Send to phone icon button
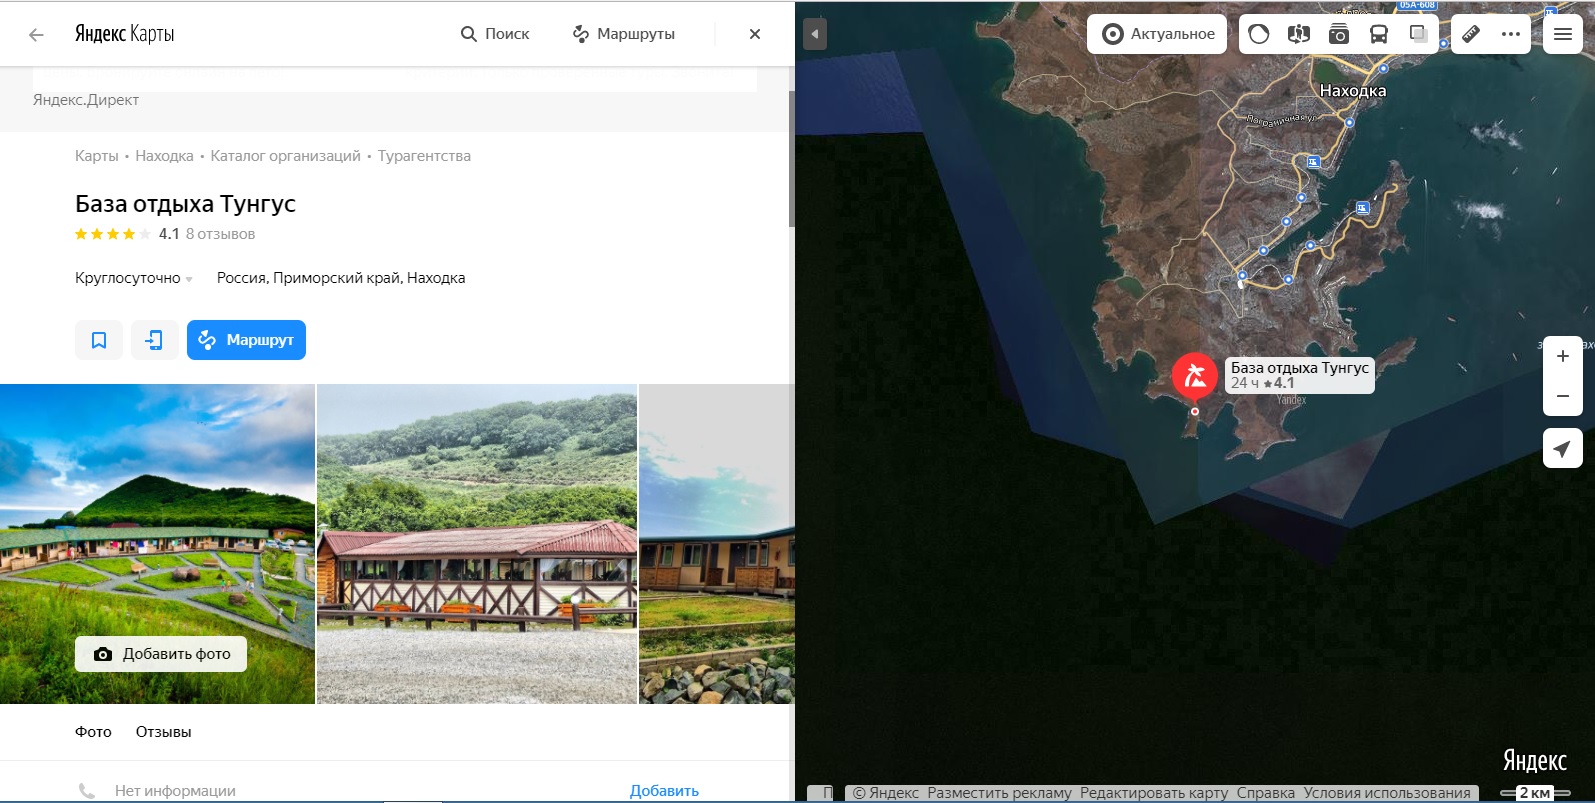 [x=154, y=340]
